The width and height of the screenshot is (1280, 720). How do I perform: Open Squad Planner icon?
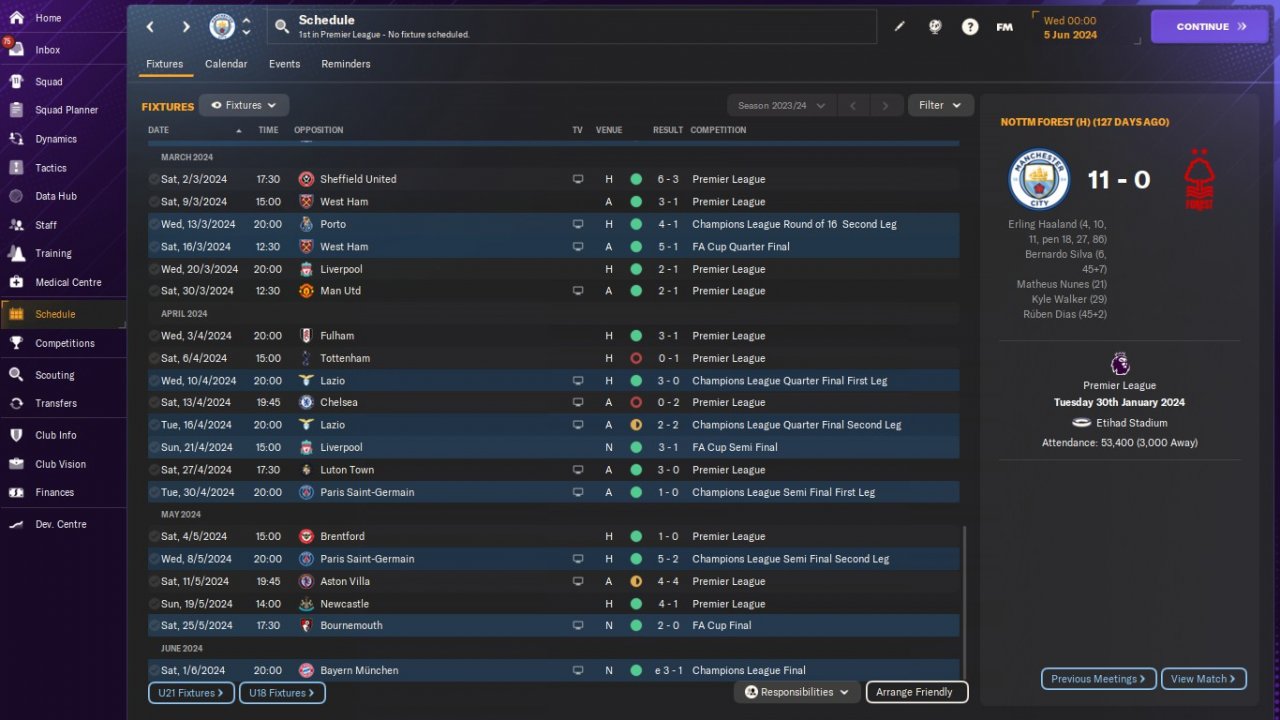click(16, 110)
